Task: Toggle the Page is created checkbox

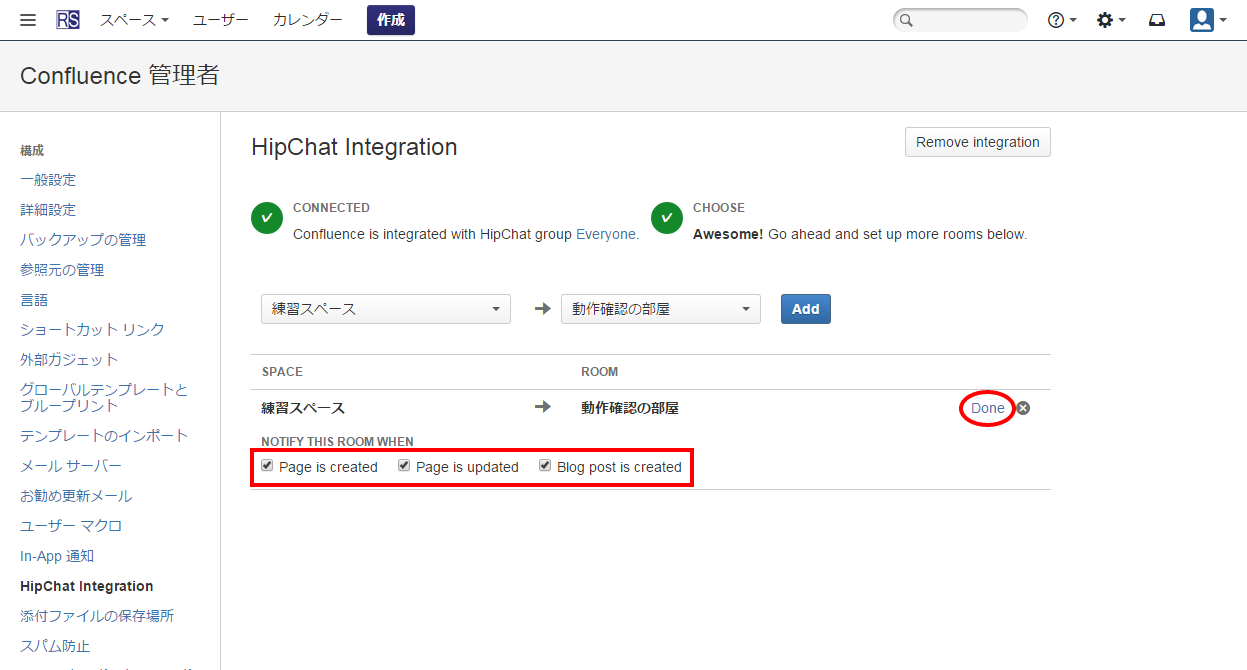Action: click(267, 466)
